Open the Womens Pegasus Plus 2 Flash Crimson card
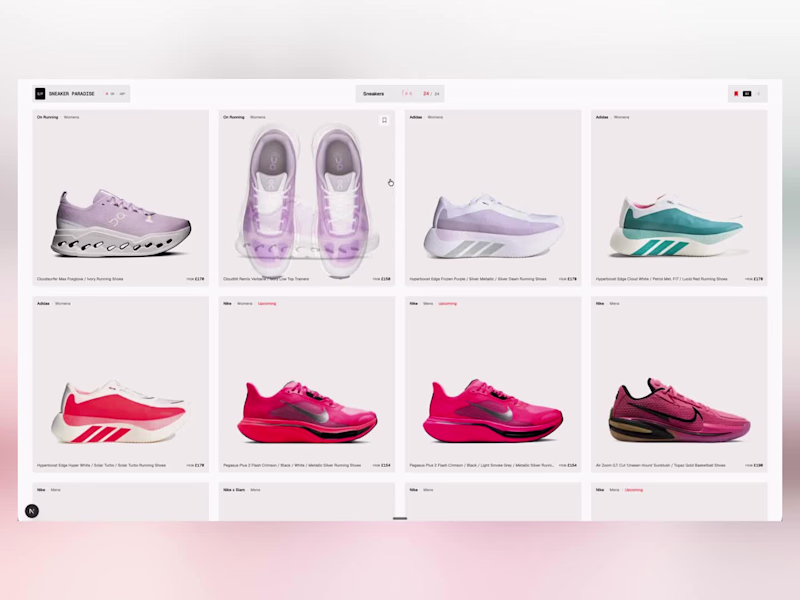Image resolution: width=800 pixels, height=600 pixels. (x=307, y=384)
